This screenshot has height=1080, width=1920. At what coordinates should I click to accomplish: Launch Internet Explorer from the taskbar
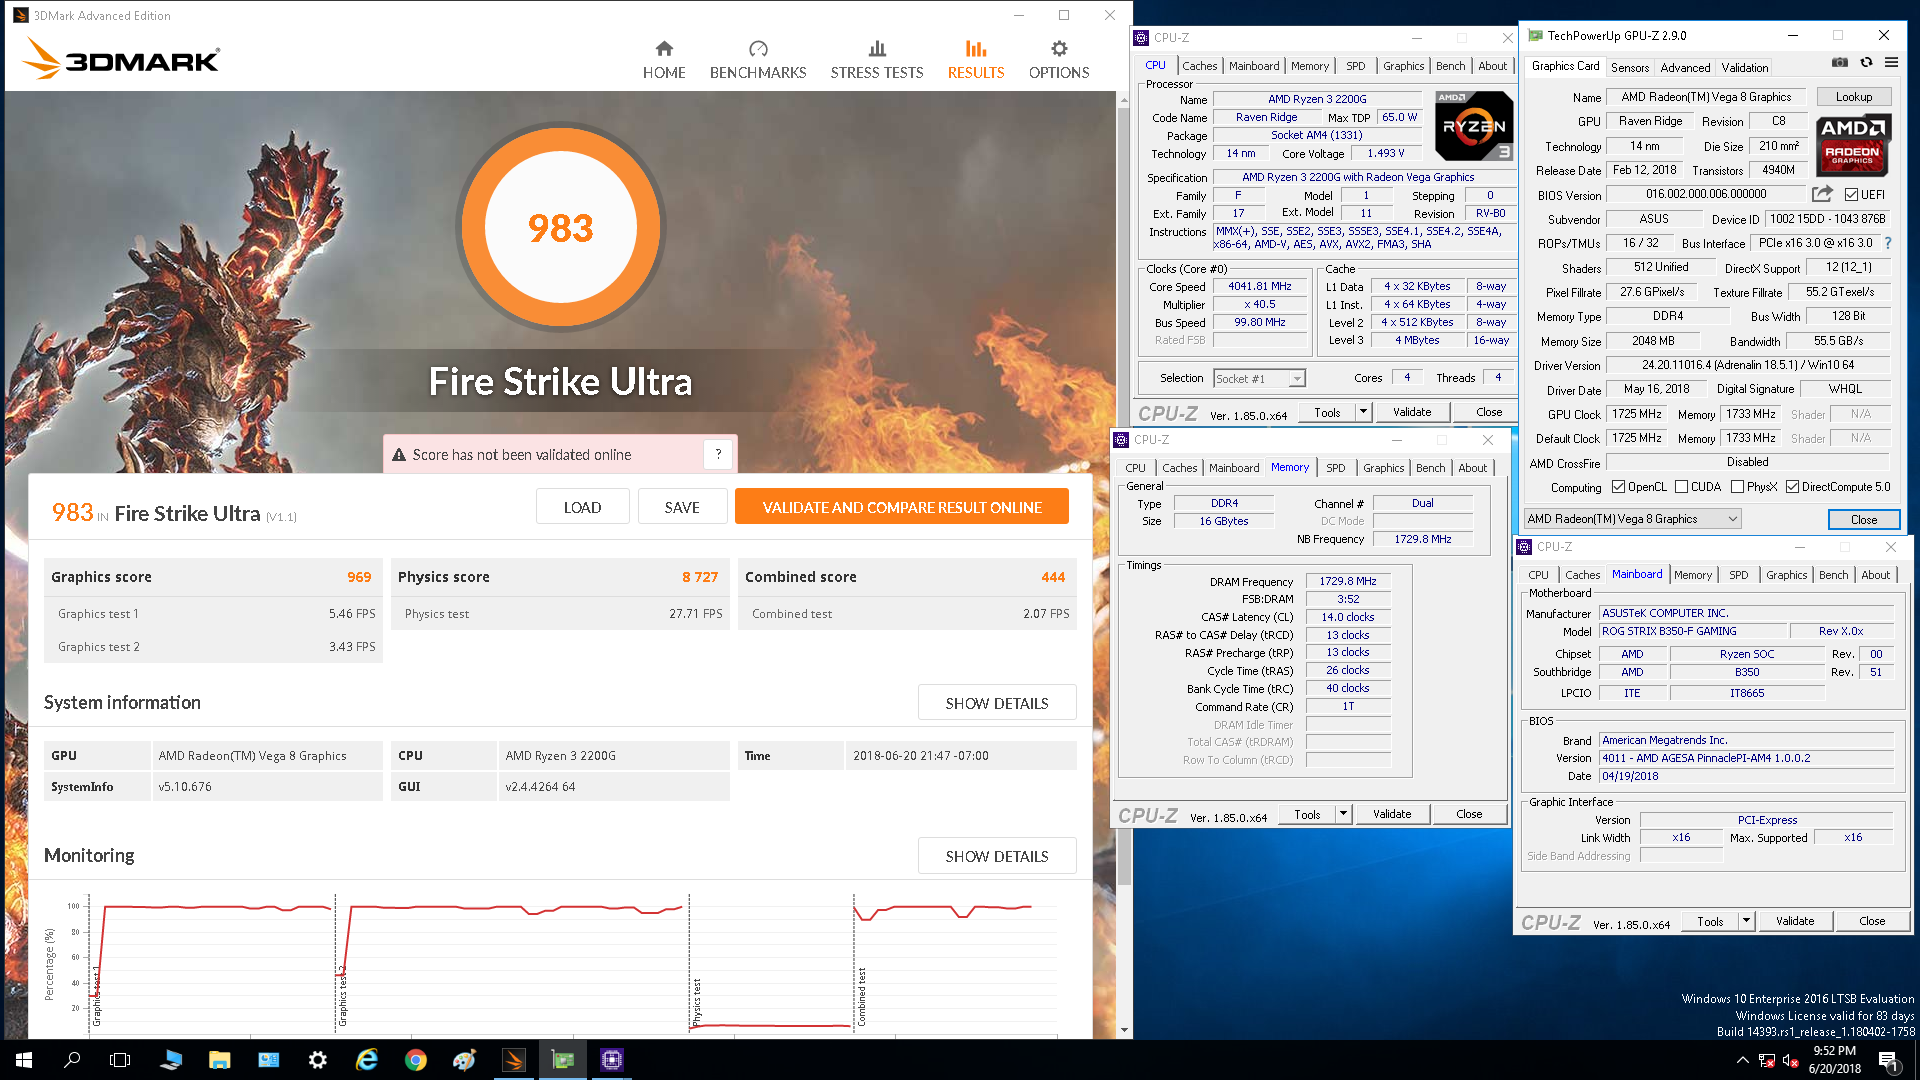367,1060
